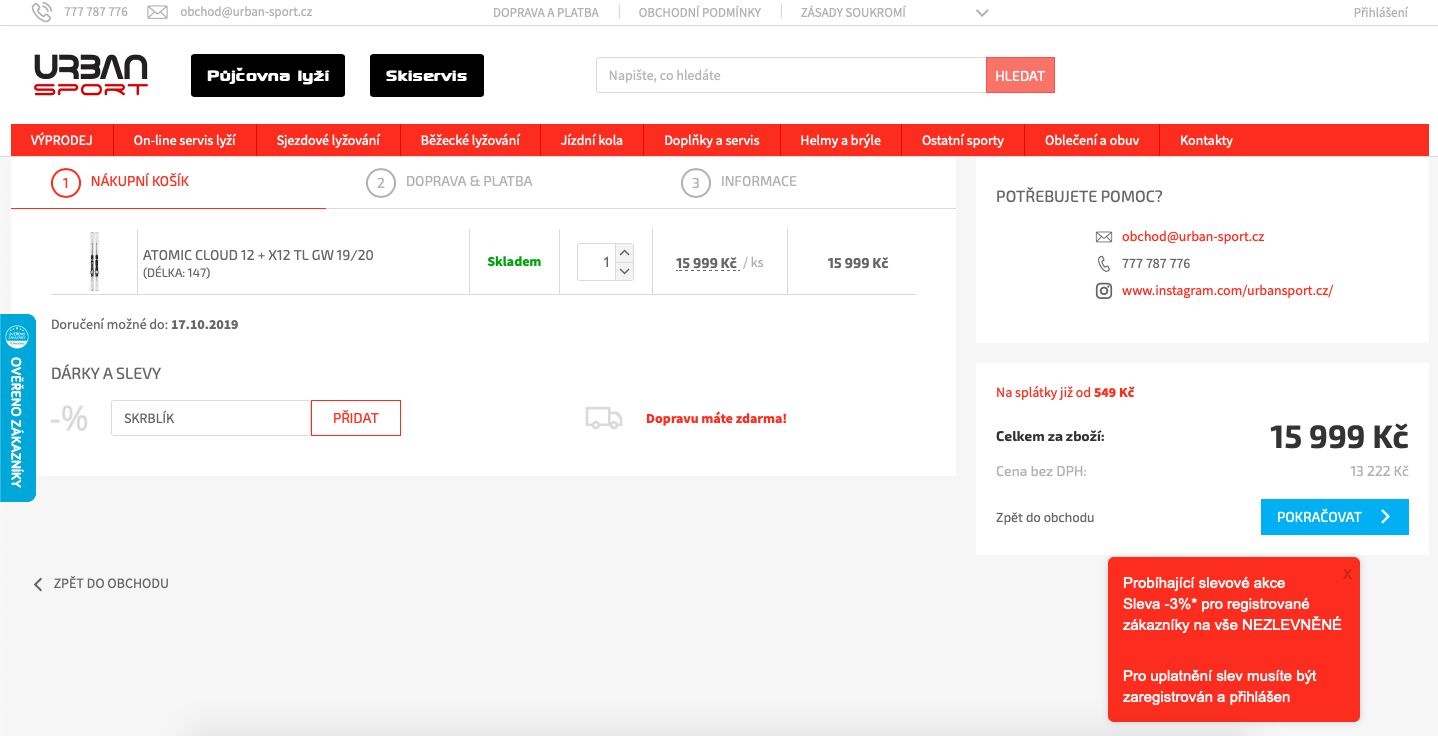The image size is (1438, 736).
Task: Click the delivery truck icon
Action: [x=604, y=418]
